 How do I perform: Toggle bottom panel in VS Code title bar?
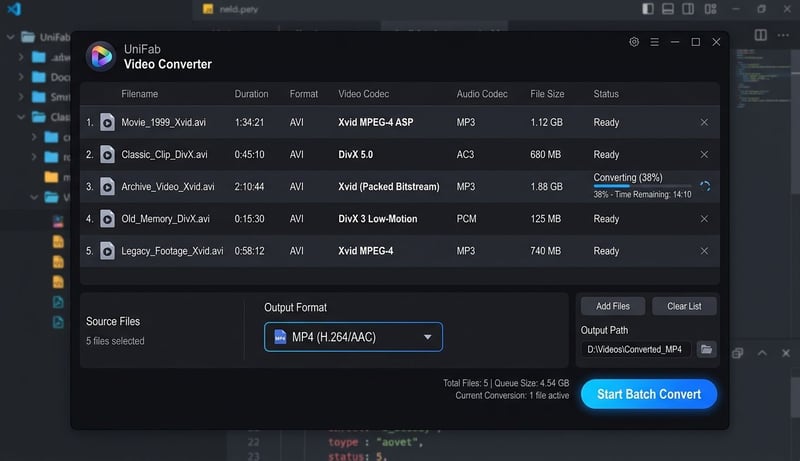coord(667,9)
